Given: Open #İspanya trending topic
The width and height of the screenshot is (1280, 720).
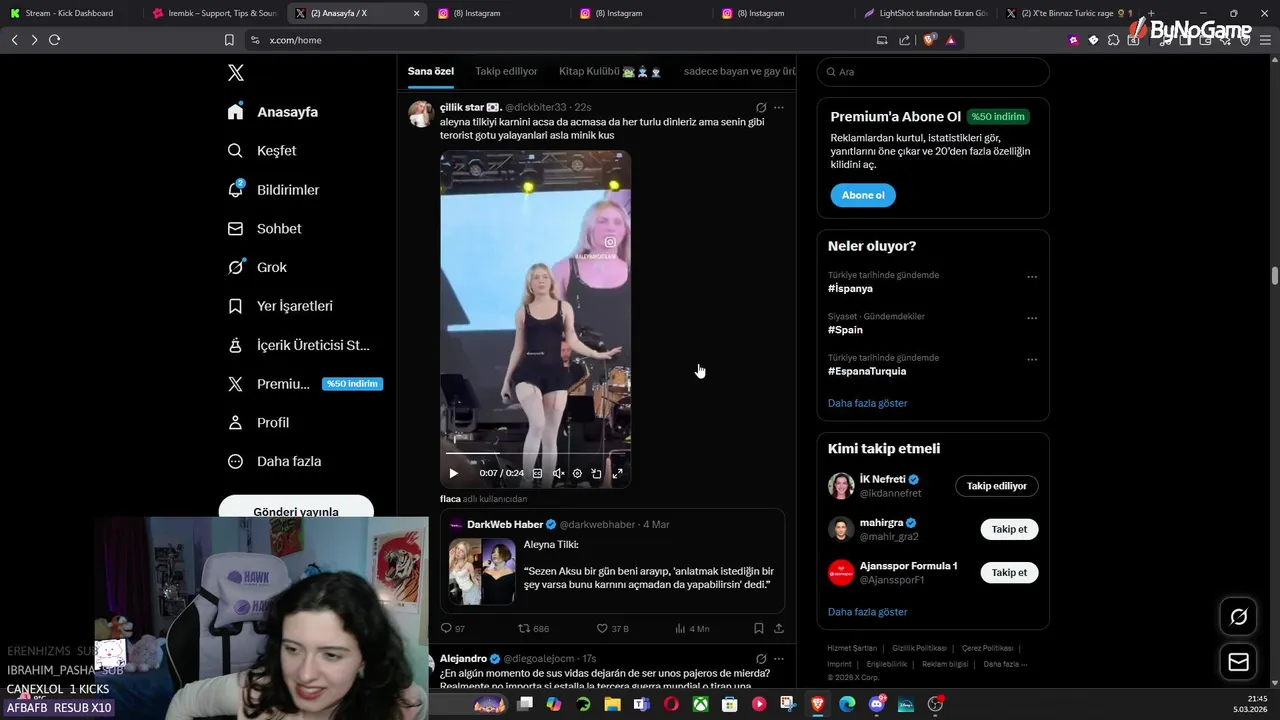Looking at the screenshot, I should [850, 289].
